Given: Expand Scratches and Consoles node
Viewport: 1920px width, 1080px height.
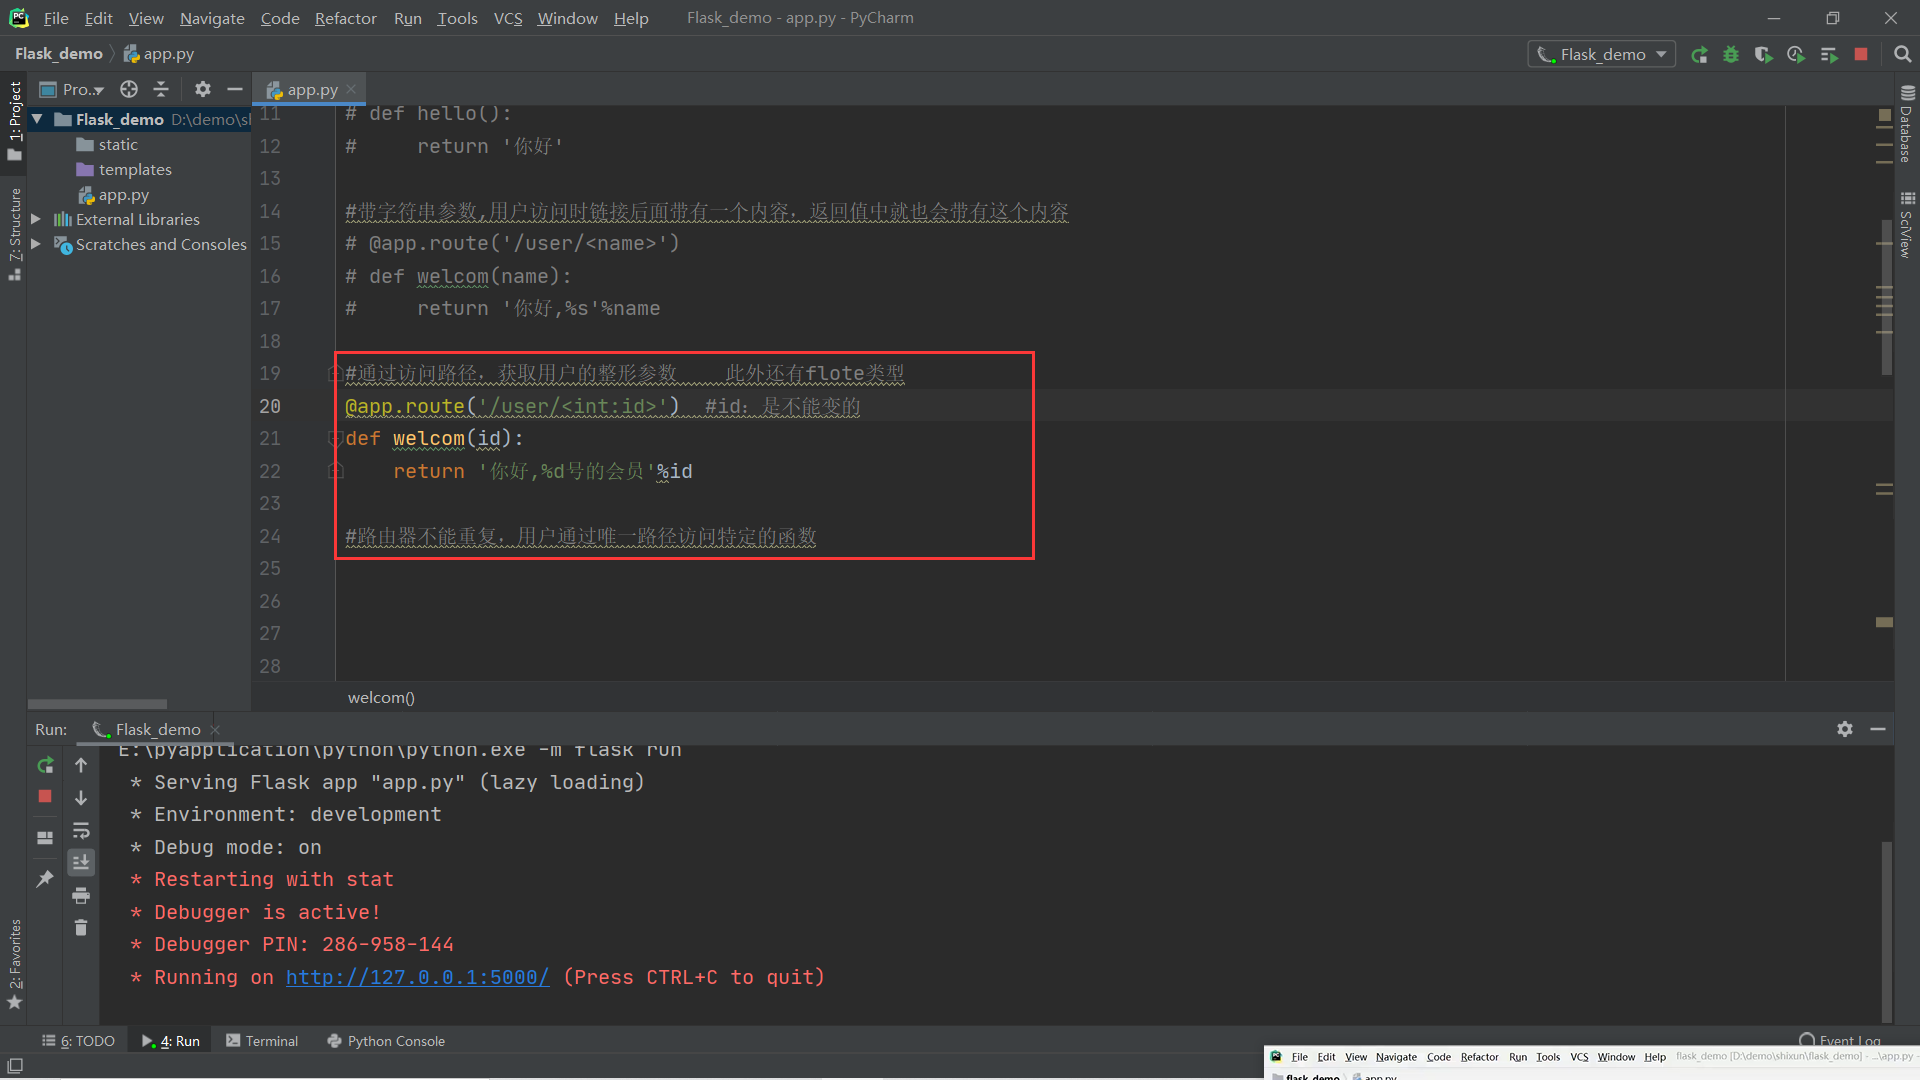Looking at the screenshot, I should pos(36,244).
